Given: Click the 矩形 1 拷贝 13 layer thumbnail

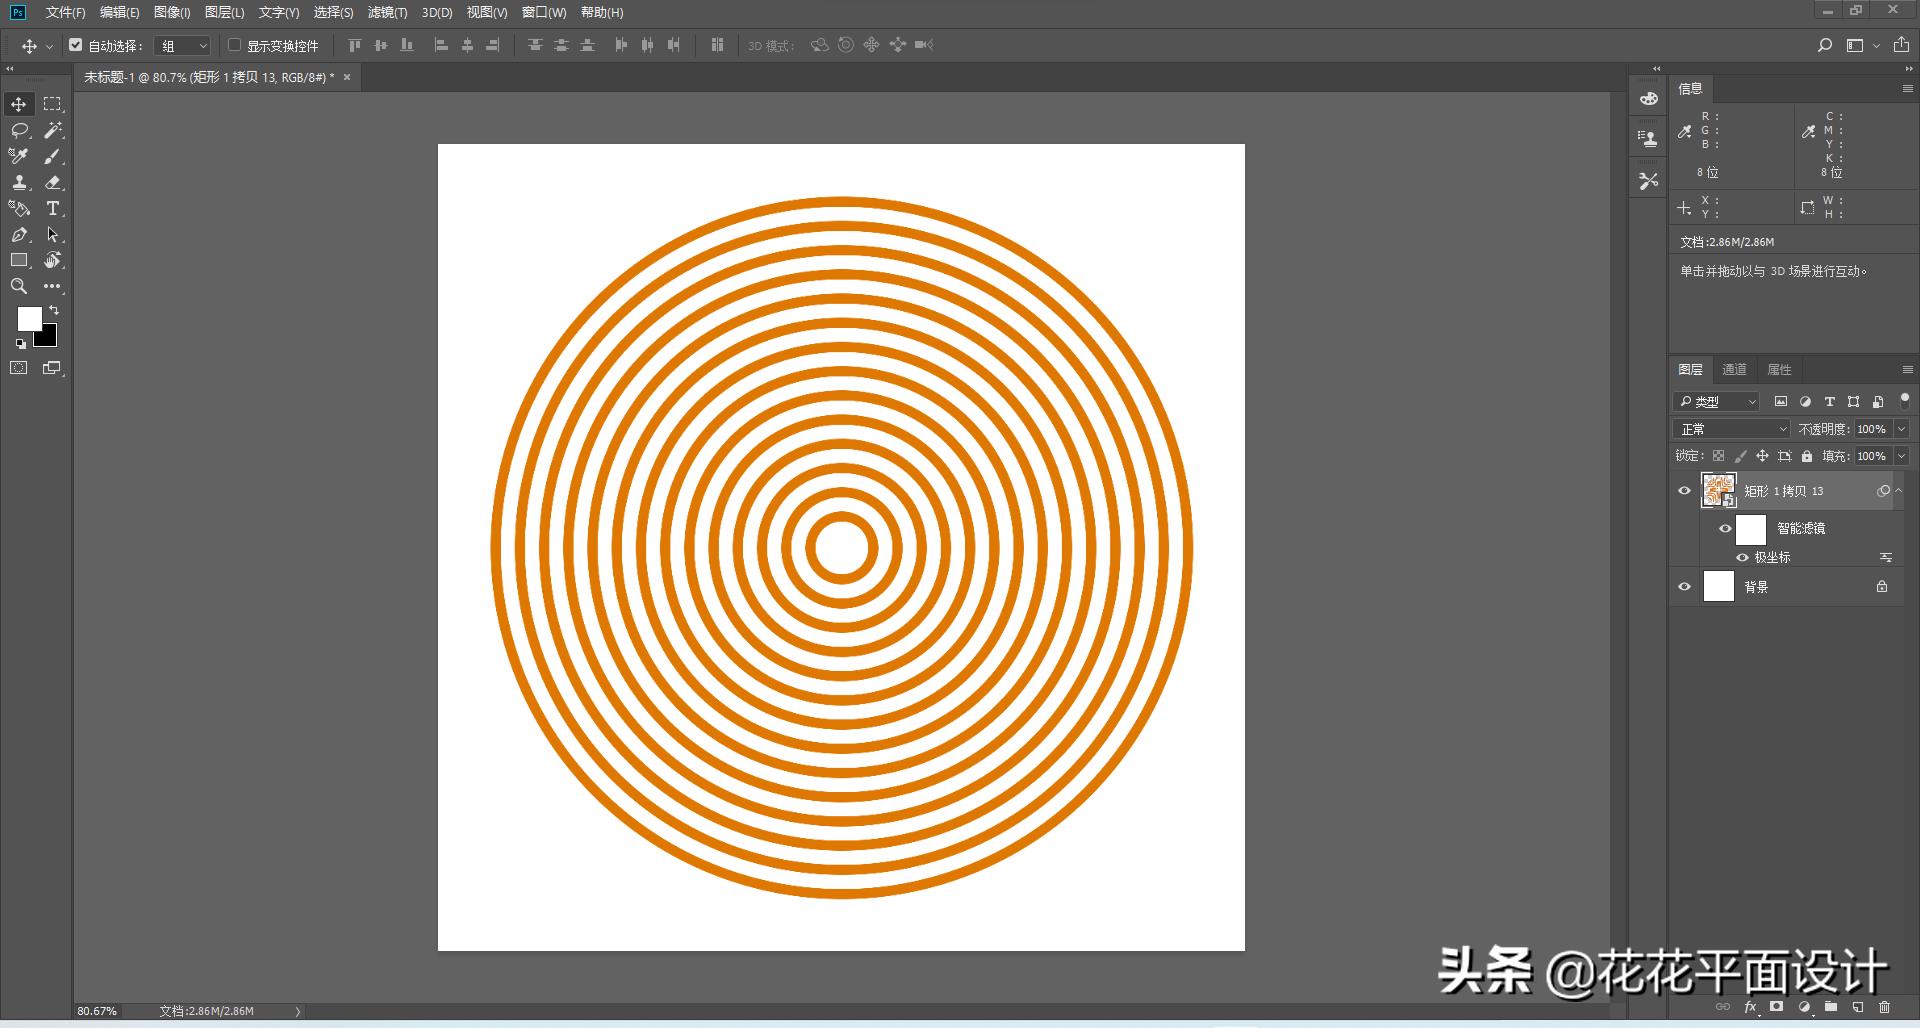Looking at the screenshot, I should coord(1718,491).
